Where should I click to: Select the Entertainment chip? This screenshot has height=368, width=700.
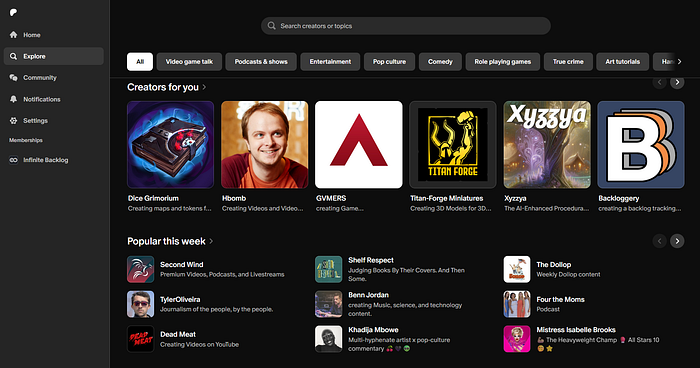tap(330, 62)
